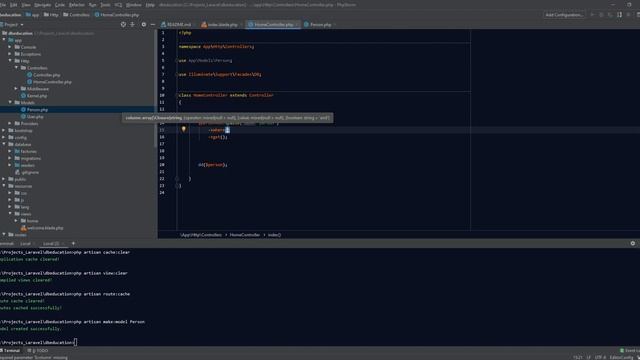Screen dimensions: 640x360
Task: Click Controller.php file icon in tree
Action: (x=29, y=75)
